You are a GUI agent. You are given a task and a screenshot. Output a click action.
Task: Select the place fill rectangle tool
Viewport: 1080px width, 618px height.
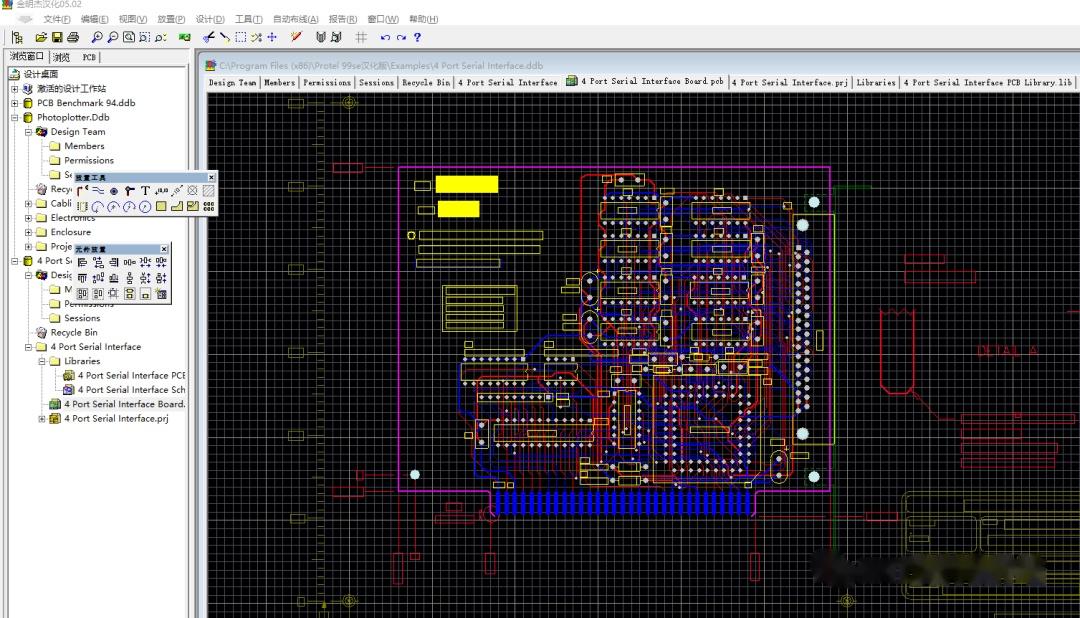(x=160, y=206)
